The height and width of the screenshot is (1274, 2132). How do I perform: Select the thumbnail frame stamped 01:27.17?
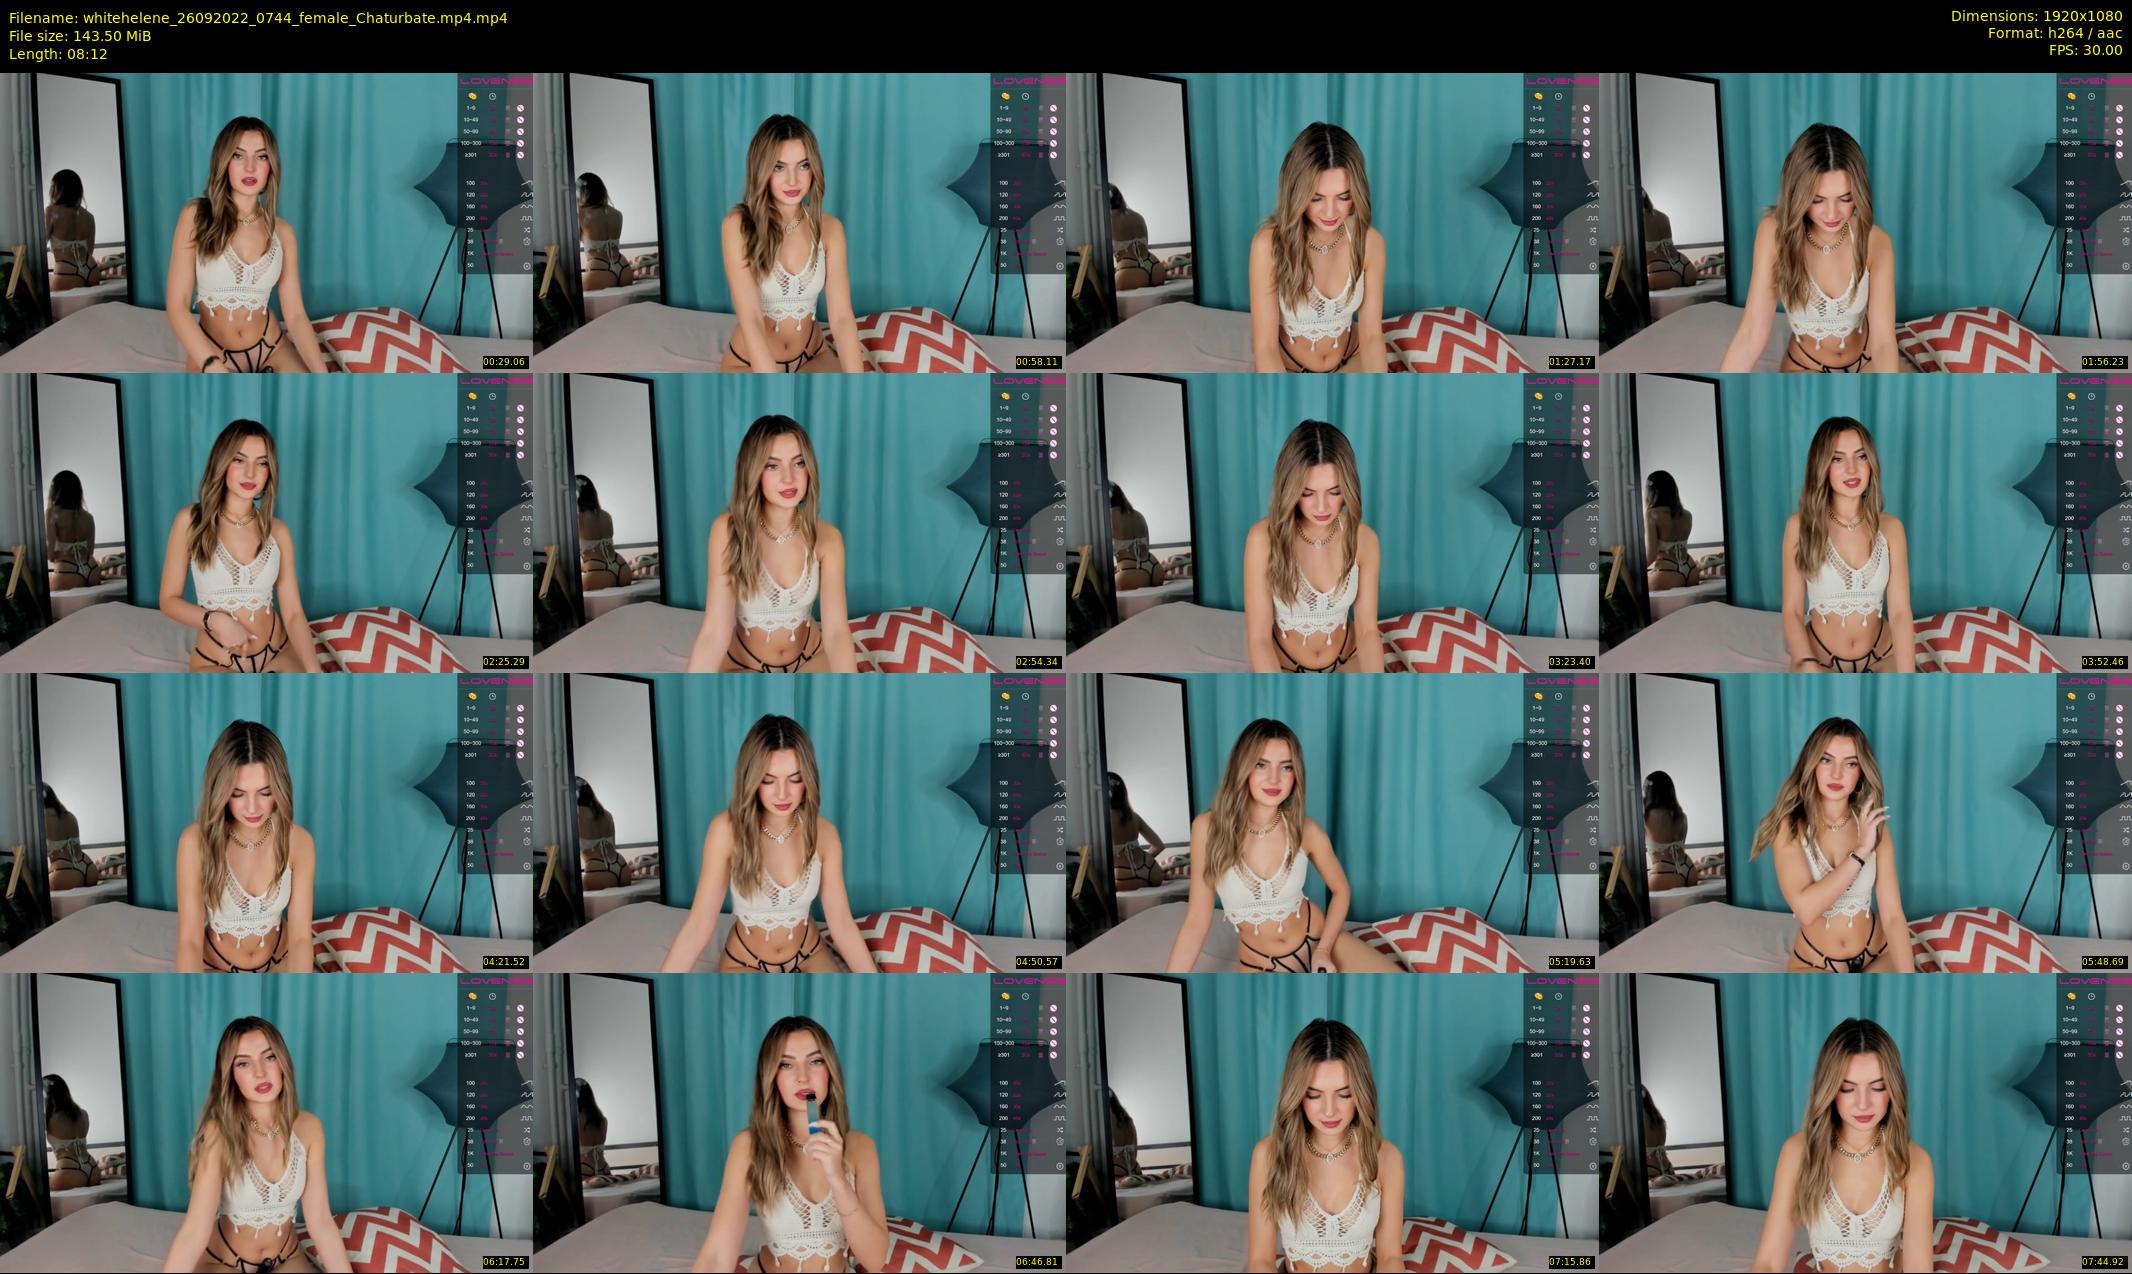point(1332,222)
